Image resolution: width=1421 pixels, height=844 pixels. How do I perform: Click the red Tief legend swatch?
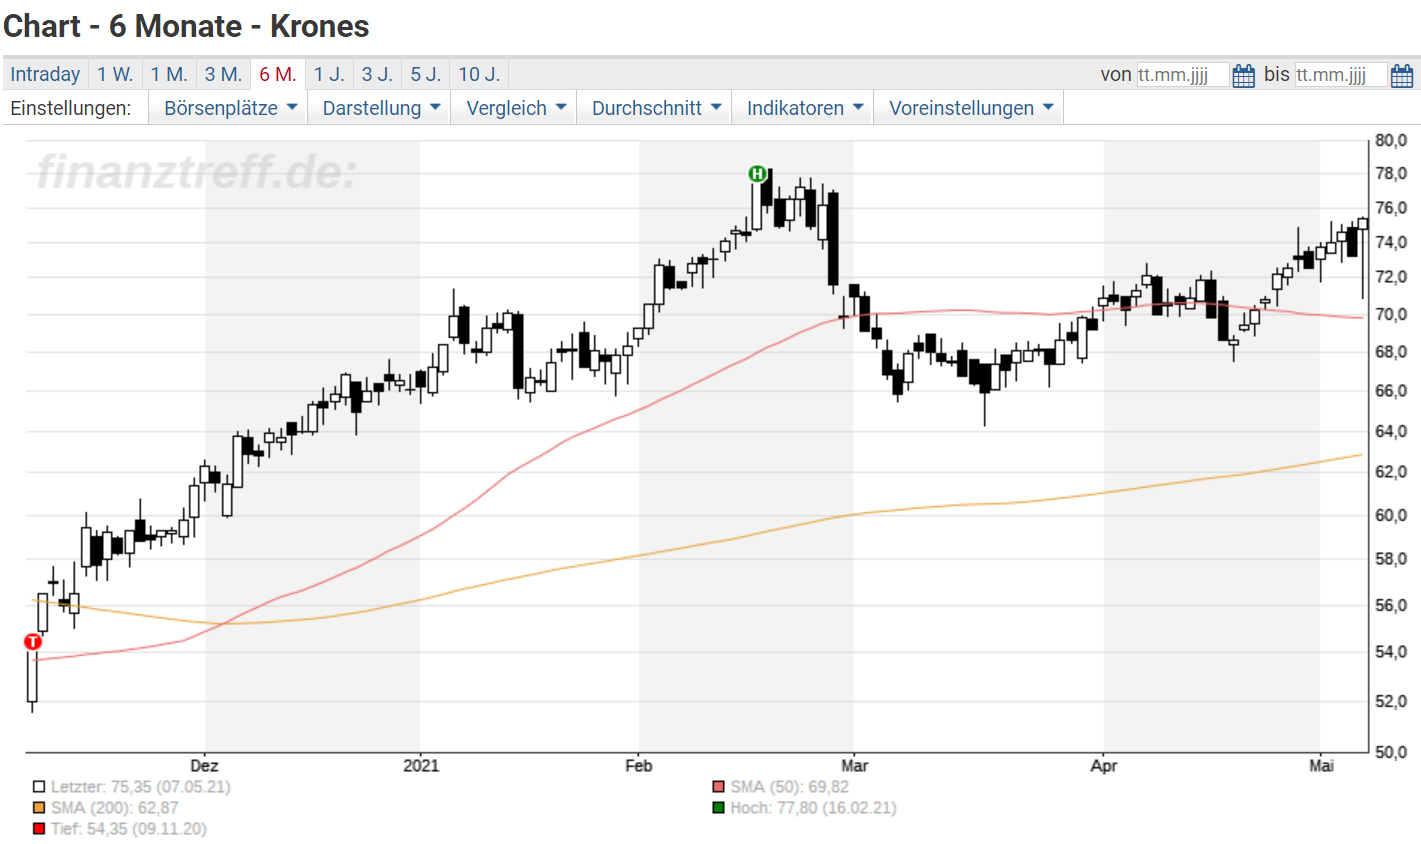click(x=39, y=829)
